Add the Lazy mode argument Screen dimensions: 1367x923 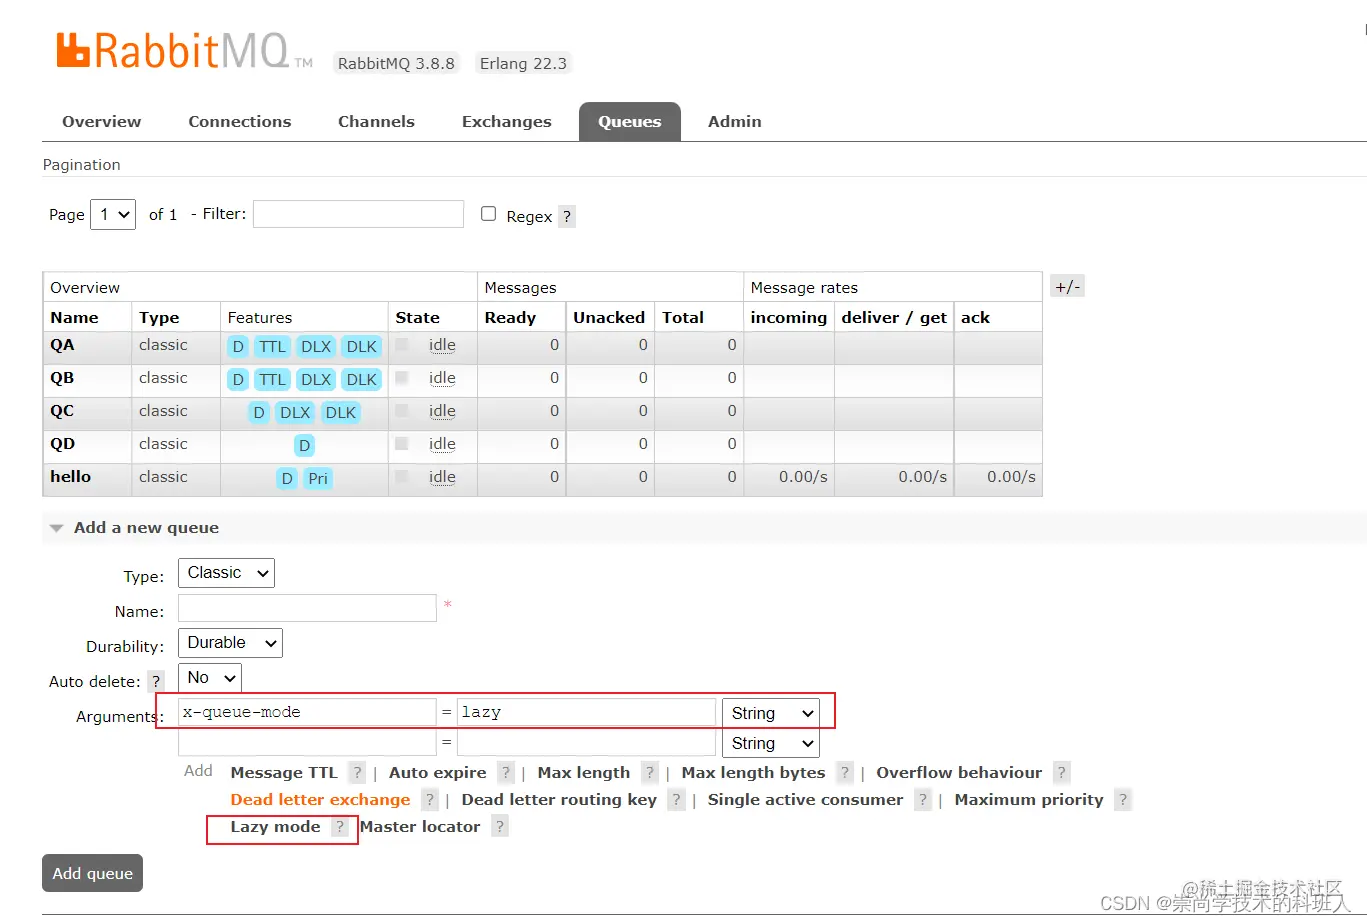(x=275, y=826)
